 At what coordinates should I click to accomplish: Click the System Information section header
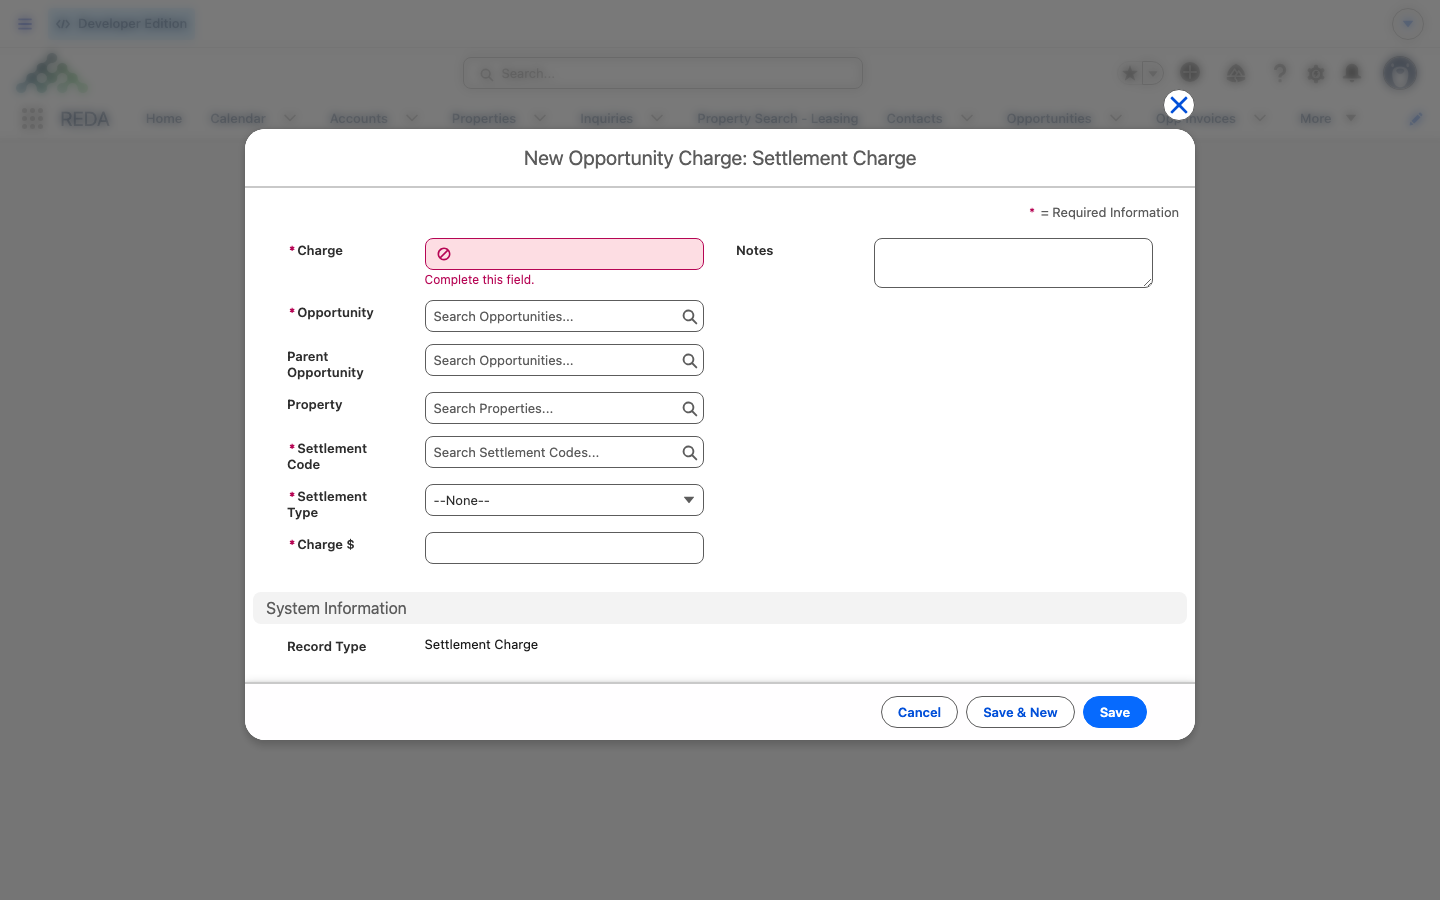720,608
